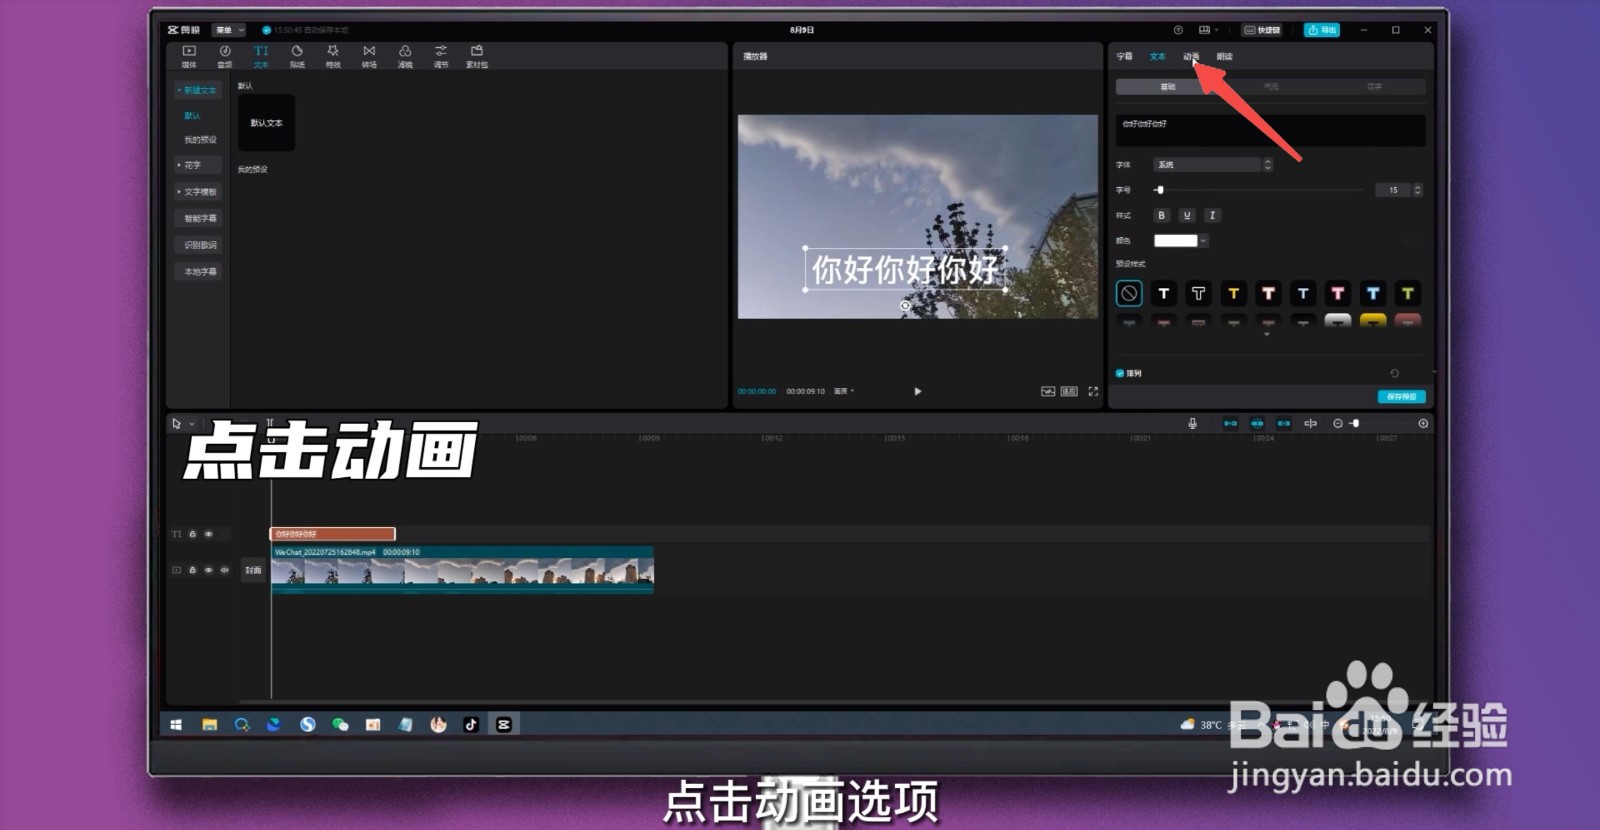Select the 文本 text tool tab
The width and height of the screenshot is (1600, 830).
tap(261, 56)
